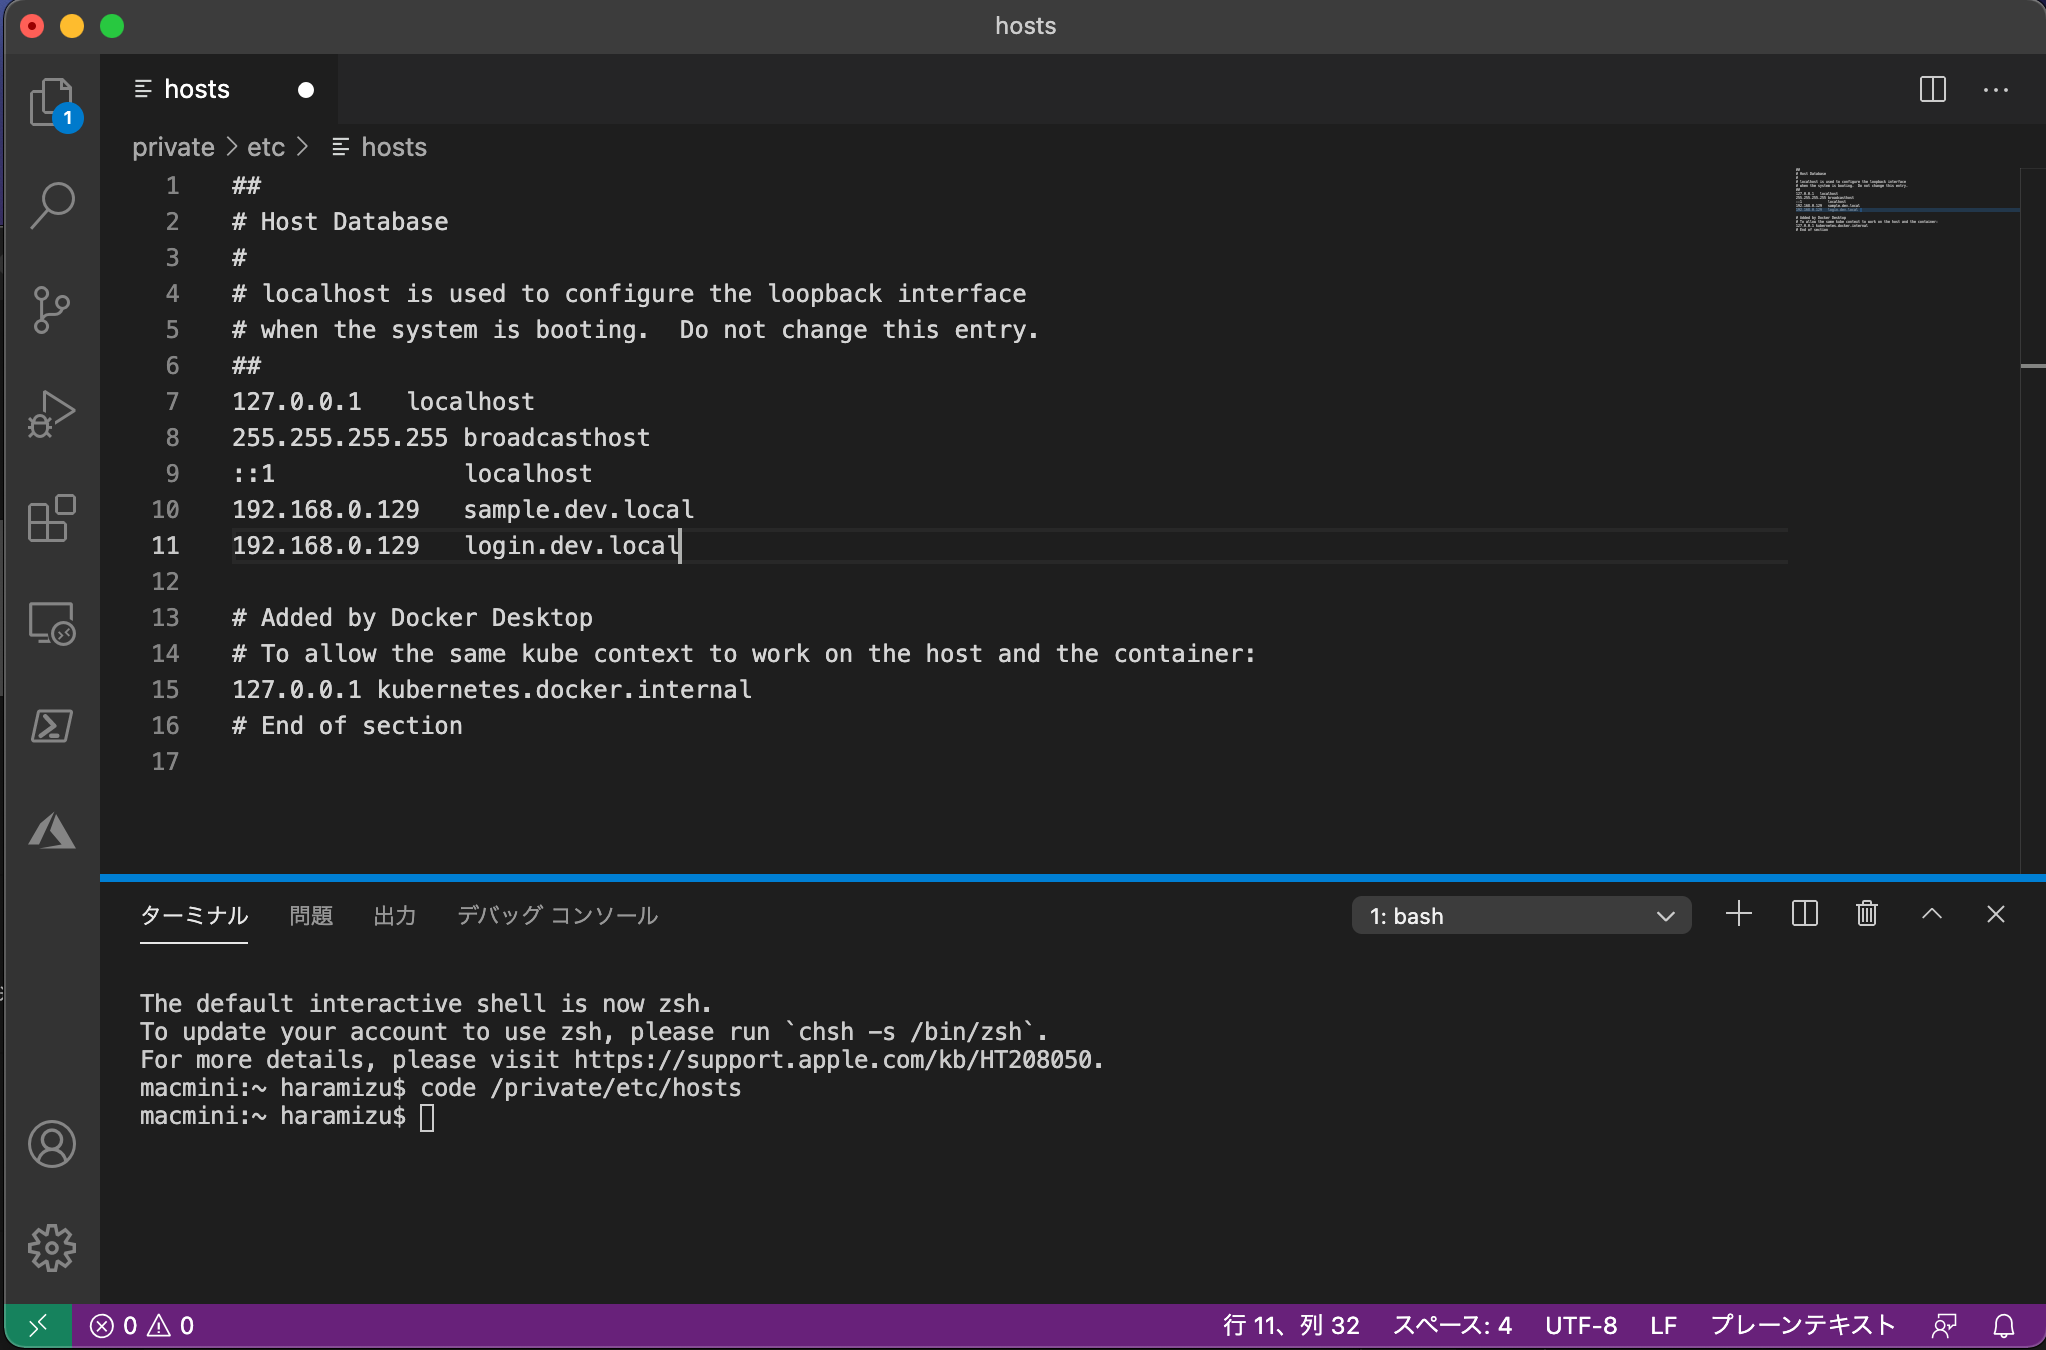Image resolution: width=2046 pixels, height=1350 pixels.
Task: Open the Azure view icon
Action: (52, 831)
